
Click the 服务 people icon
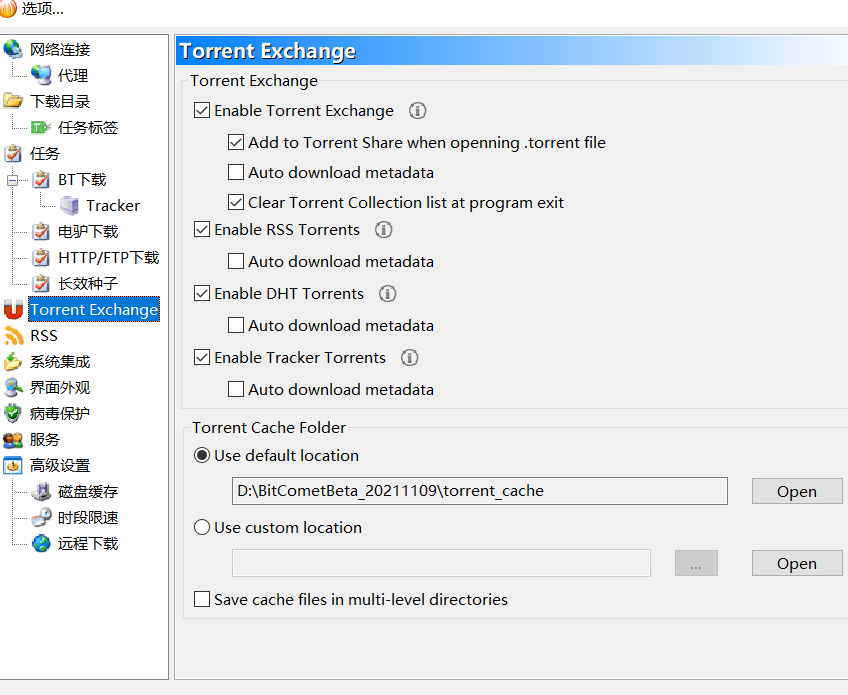click(13, 440)
